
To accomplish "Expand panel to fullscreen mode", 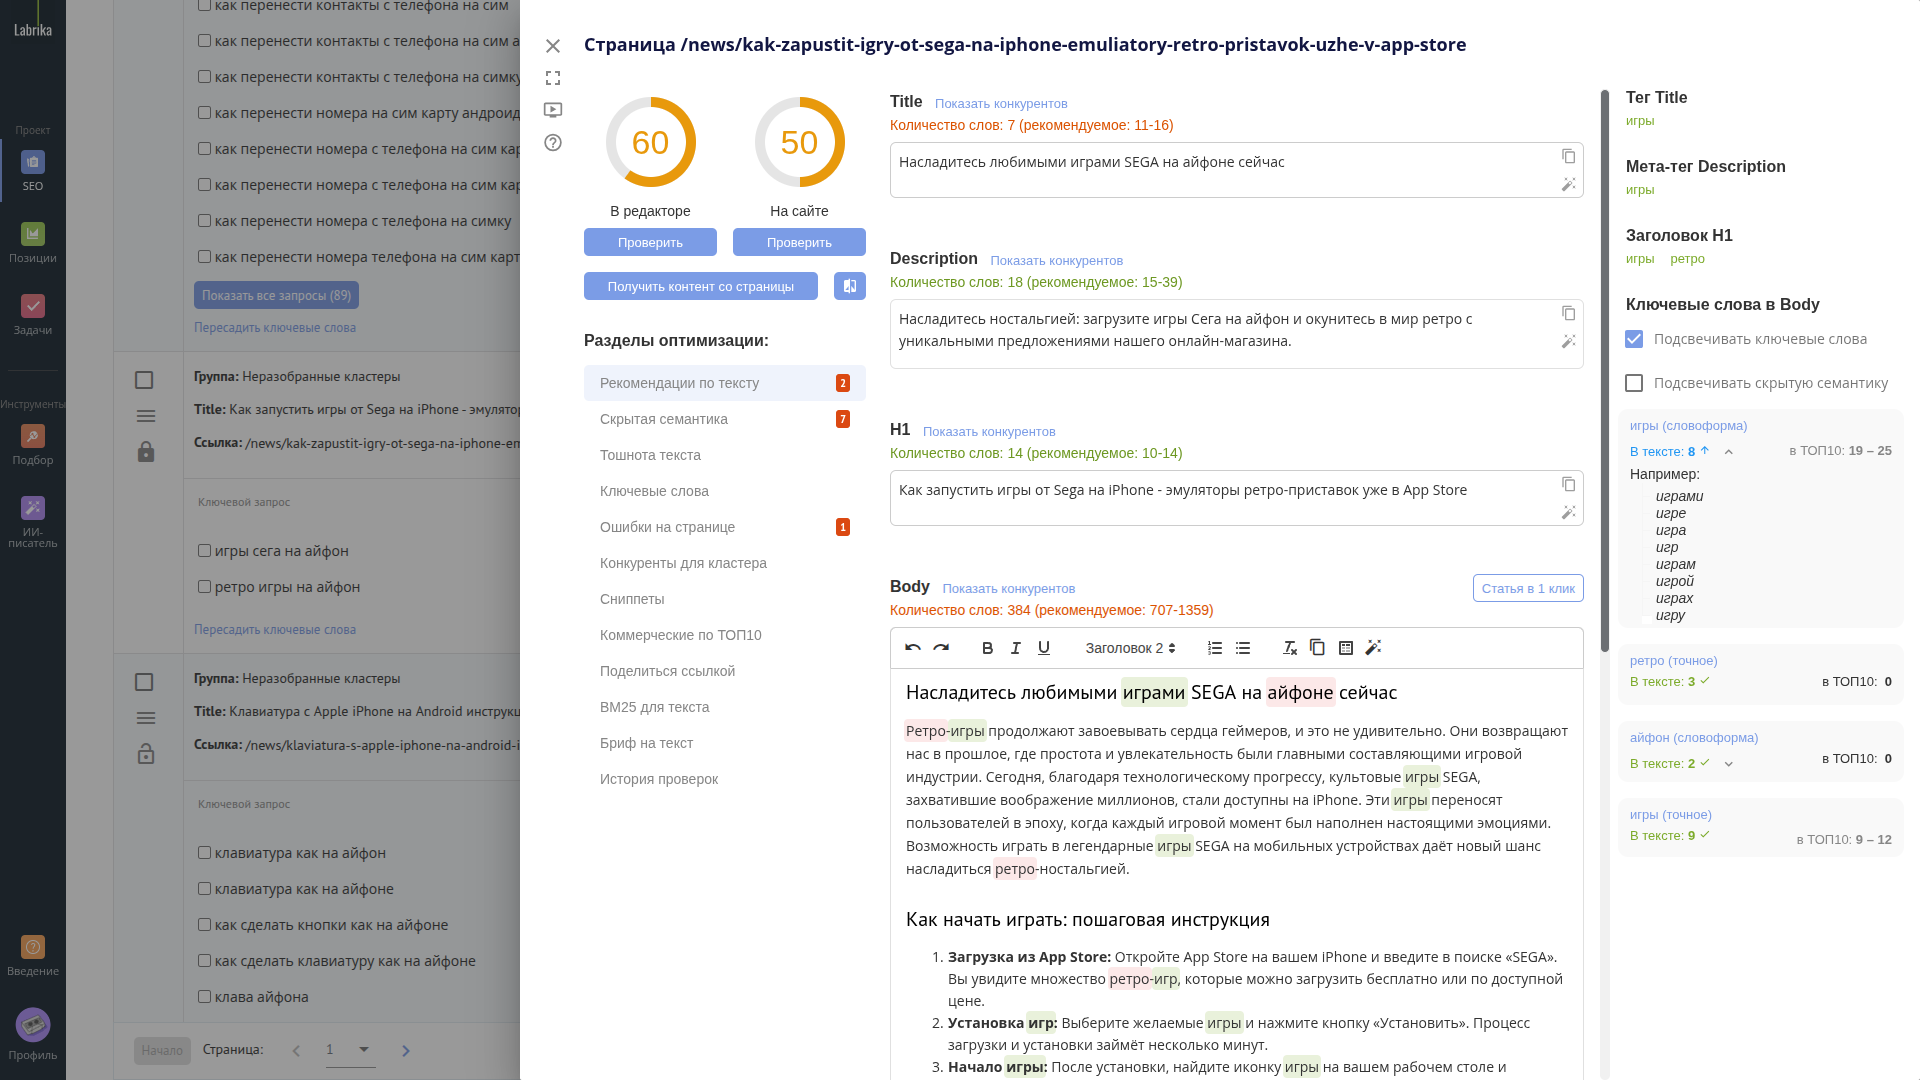I will pos(553,78).
